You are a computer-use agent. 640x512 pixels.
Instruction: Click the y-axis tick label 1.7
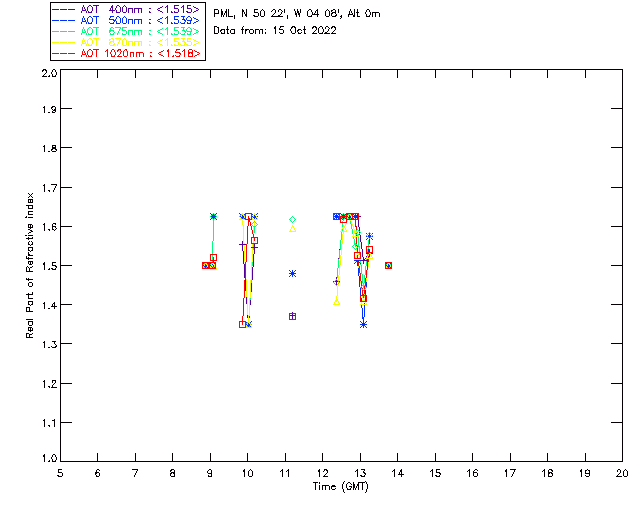(49, 188)
